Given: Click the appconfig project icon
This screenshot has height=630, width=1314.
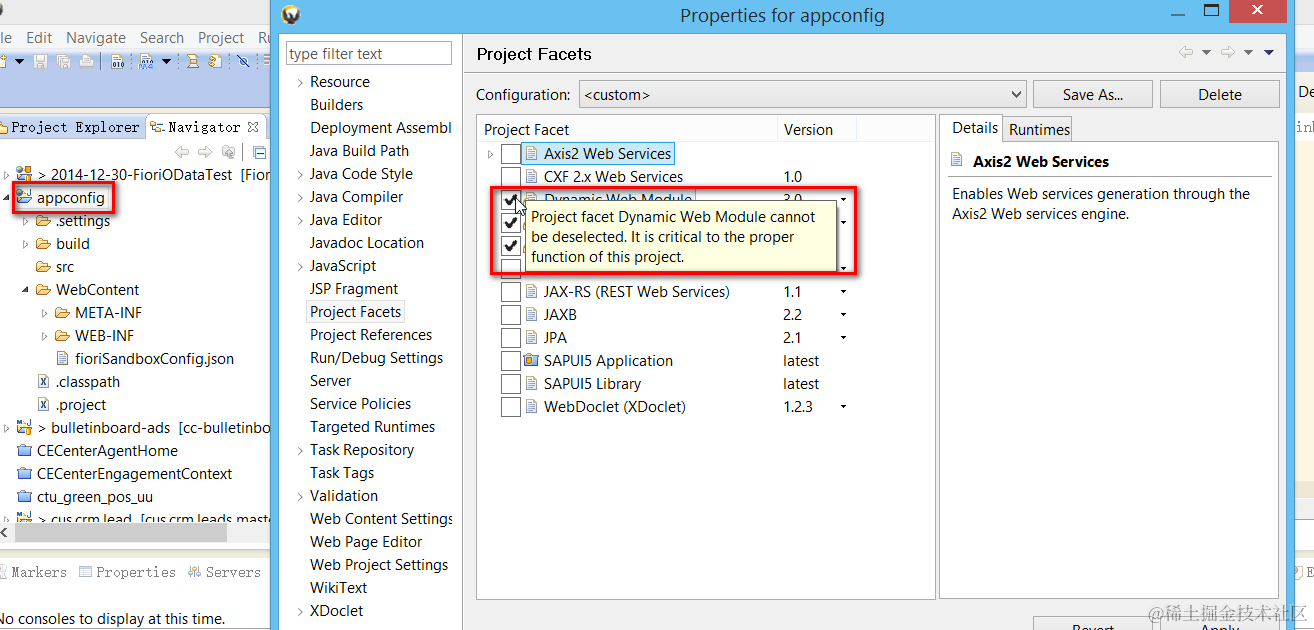Looking at the screenshot, I should pyautogui.click(x=24, y=198).
